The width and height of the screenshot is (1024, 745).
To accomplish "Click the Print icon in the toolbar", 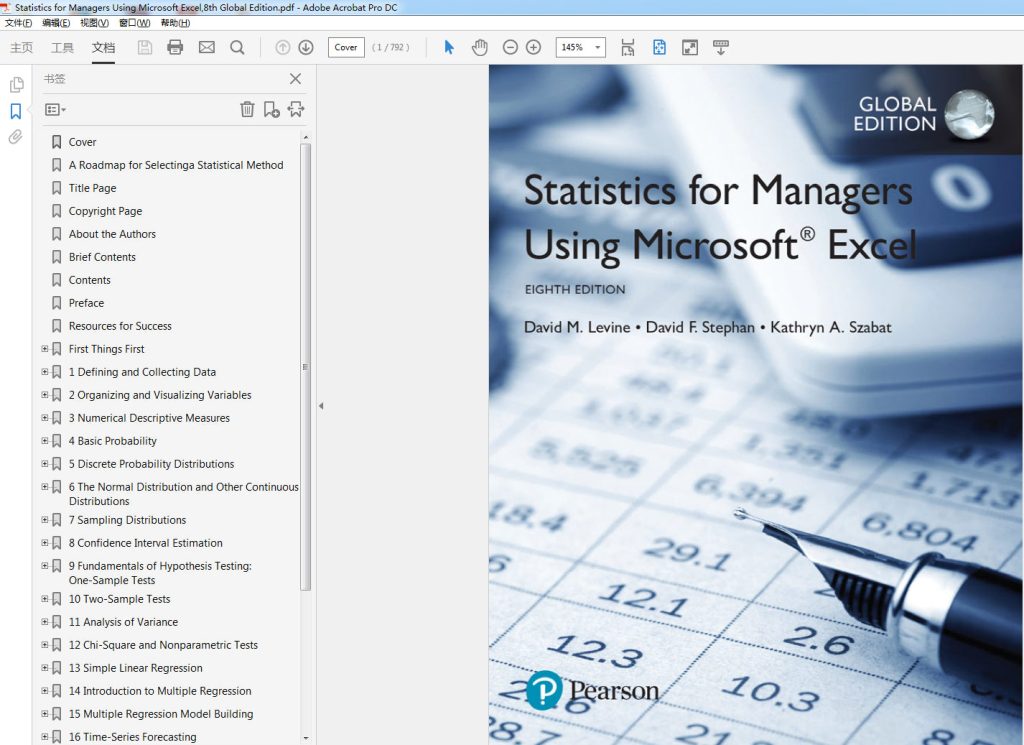I will coord(175,47).
